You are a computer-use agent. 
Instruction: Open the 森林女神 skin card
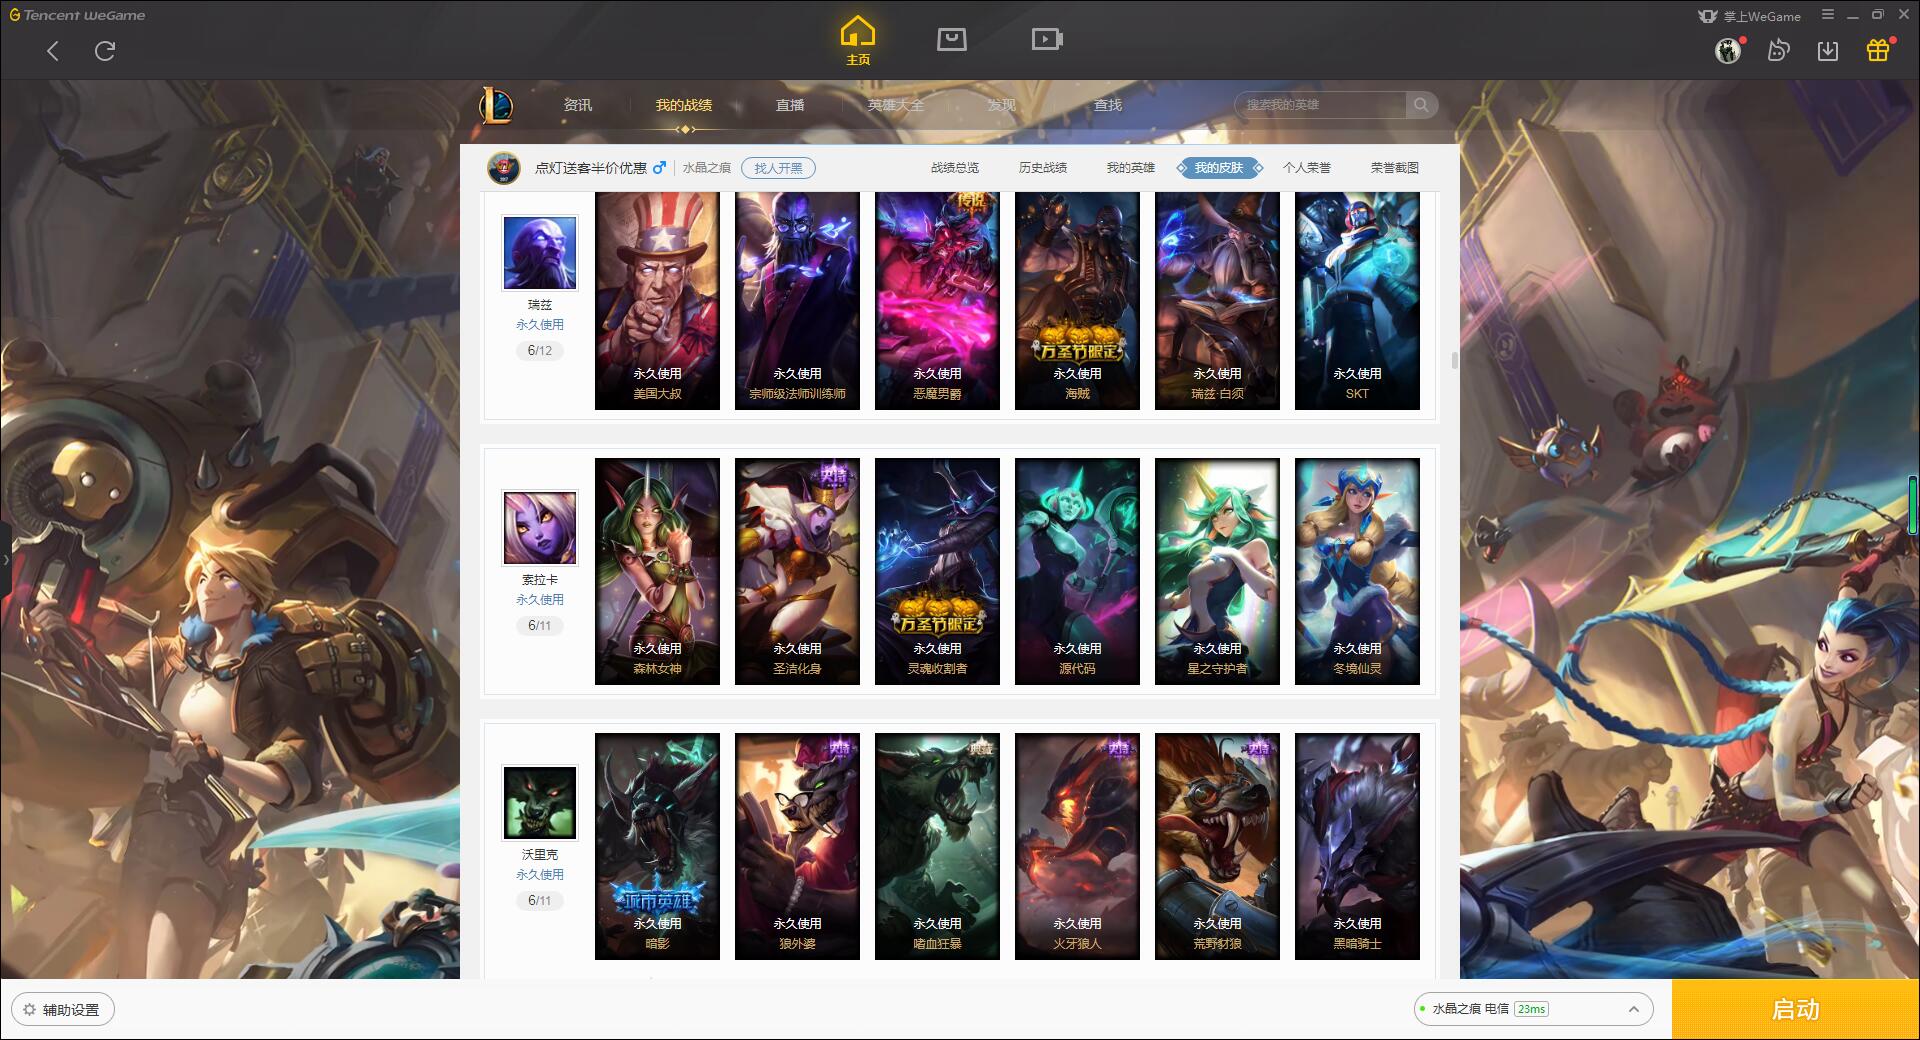tap(657, 571)
